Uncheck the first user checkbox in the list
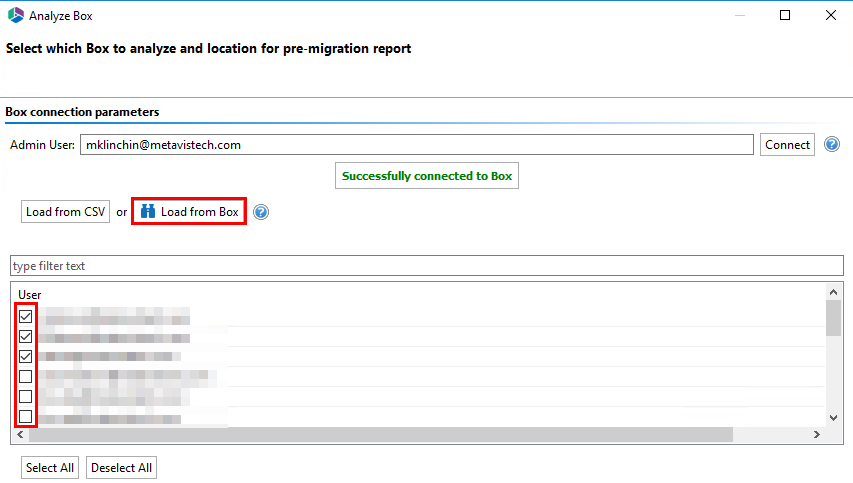The image size is (853, 483). click(x=25, y=317)
